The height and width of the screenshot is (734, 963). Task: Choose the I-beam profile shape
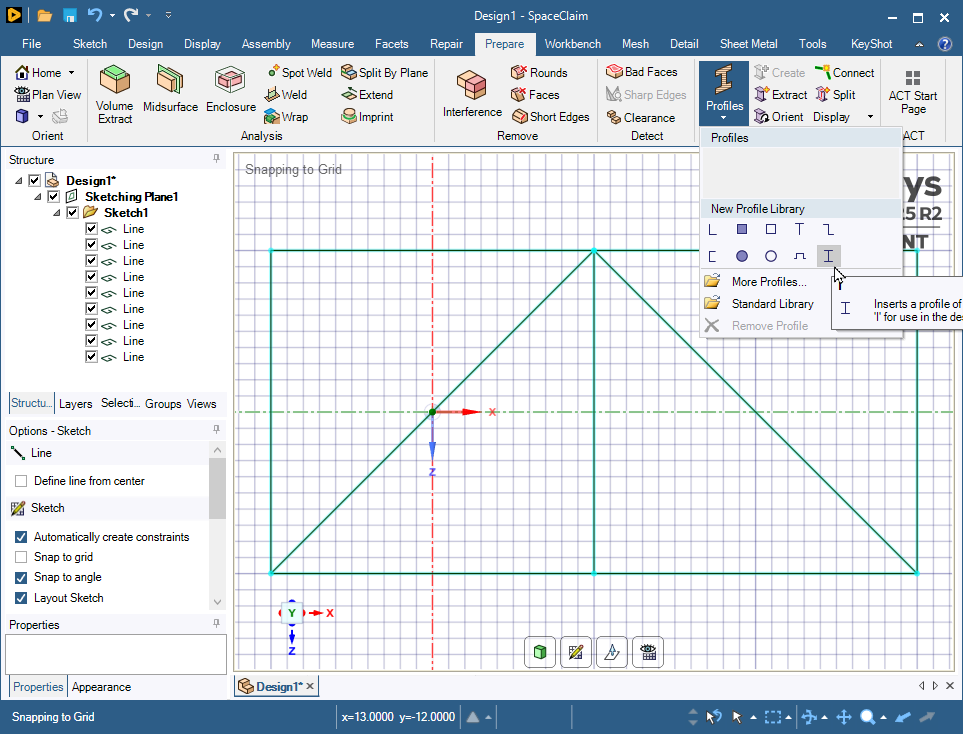click(828, 256)
